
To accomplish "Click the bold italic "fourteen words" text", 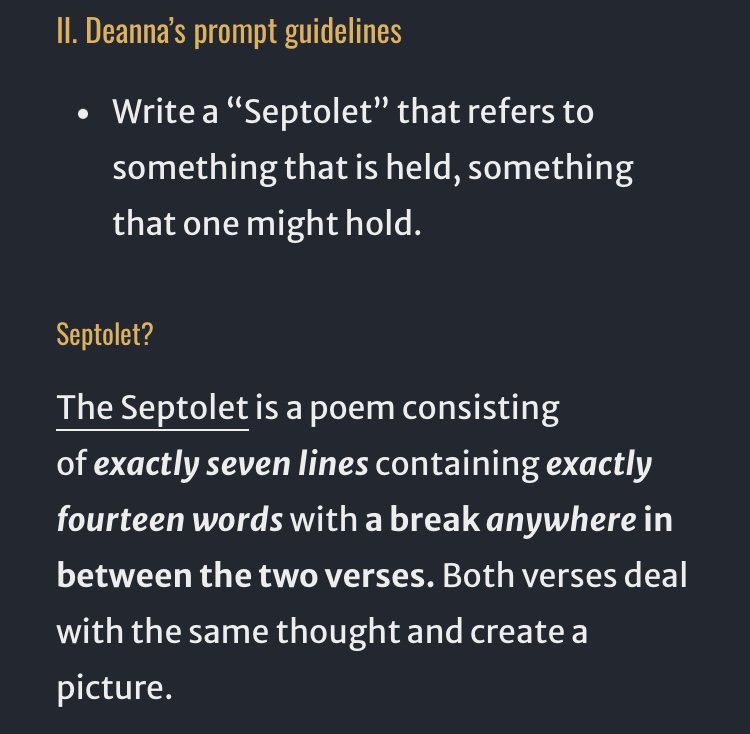I will [x=170, y=520].
